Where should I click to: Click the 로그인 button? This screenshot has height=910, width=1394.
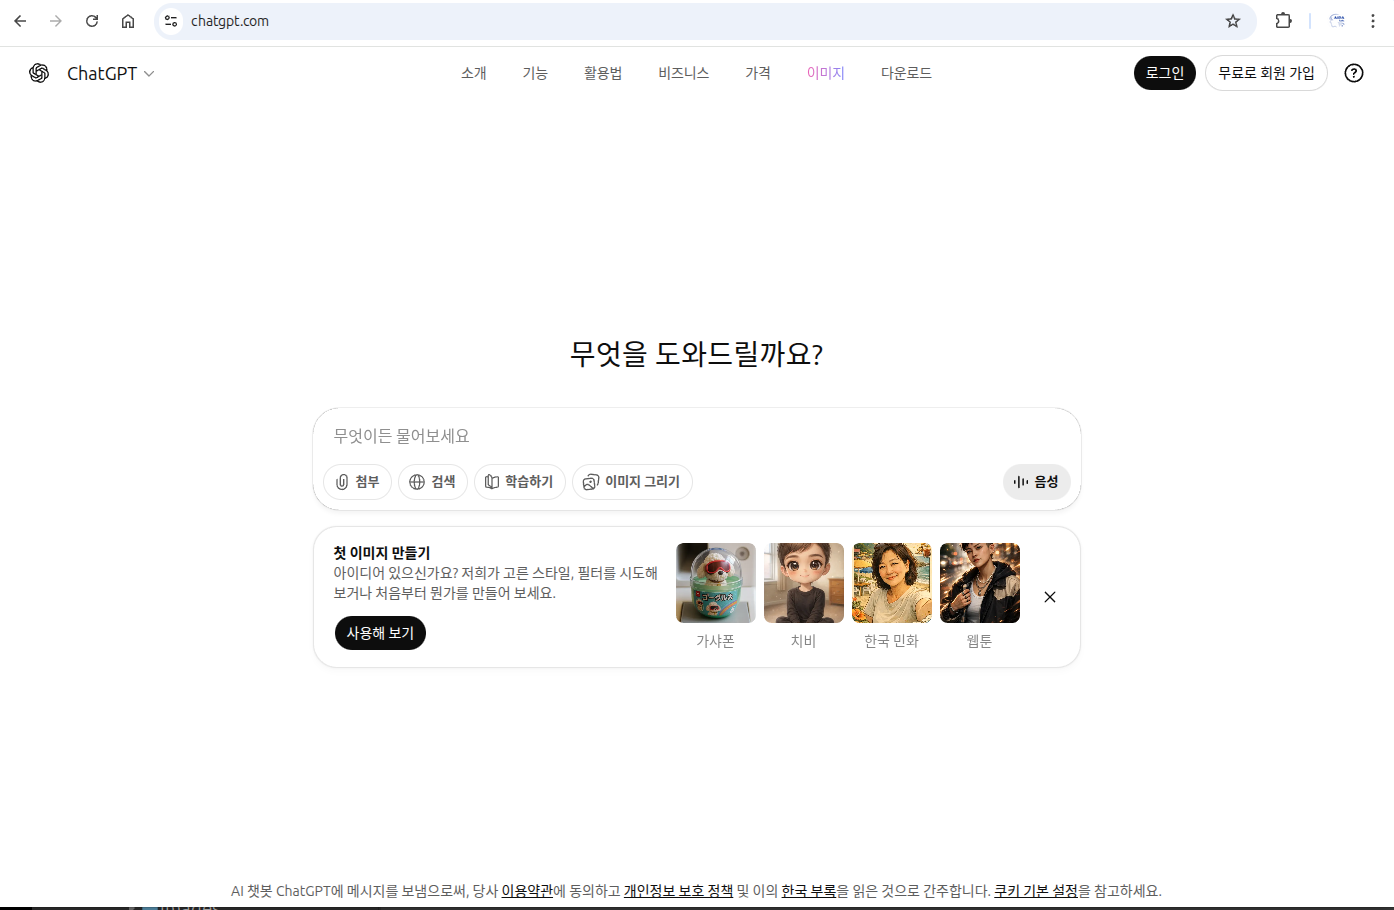pyautogui.click(x=1164, y=73)
